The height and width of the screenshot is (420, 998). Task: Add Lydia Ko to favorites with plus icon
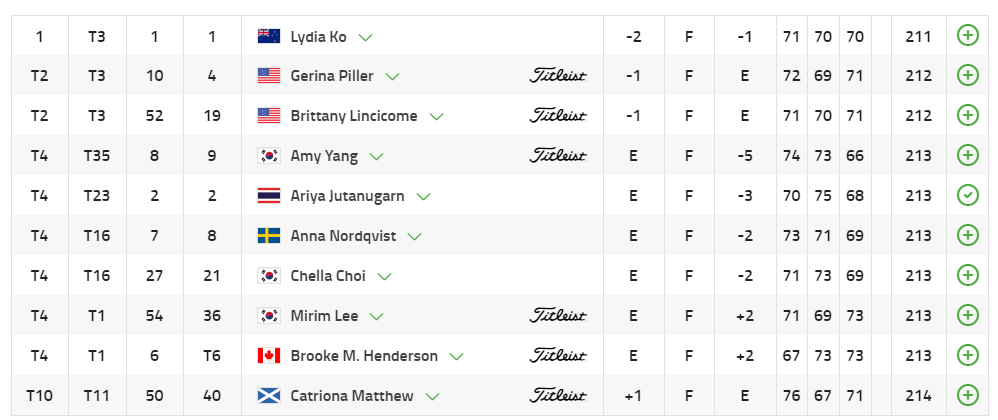[967, 36]
